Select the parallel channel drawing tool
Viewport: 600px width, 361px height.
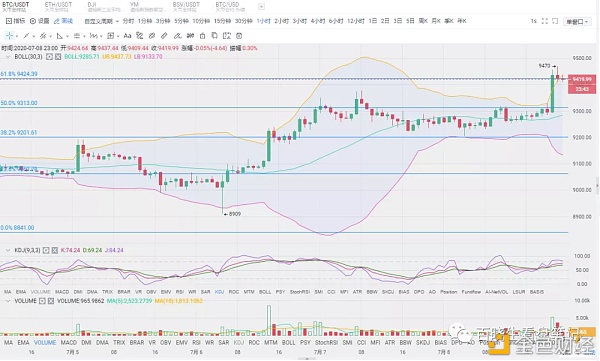pos(43,36)
